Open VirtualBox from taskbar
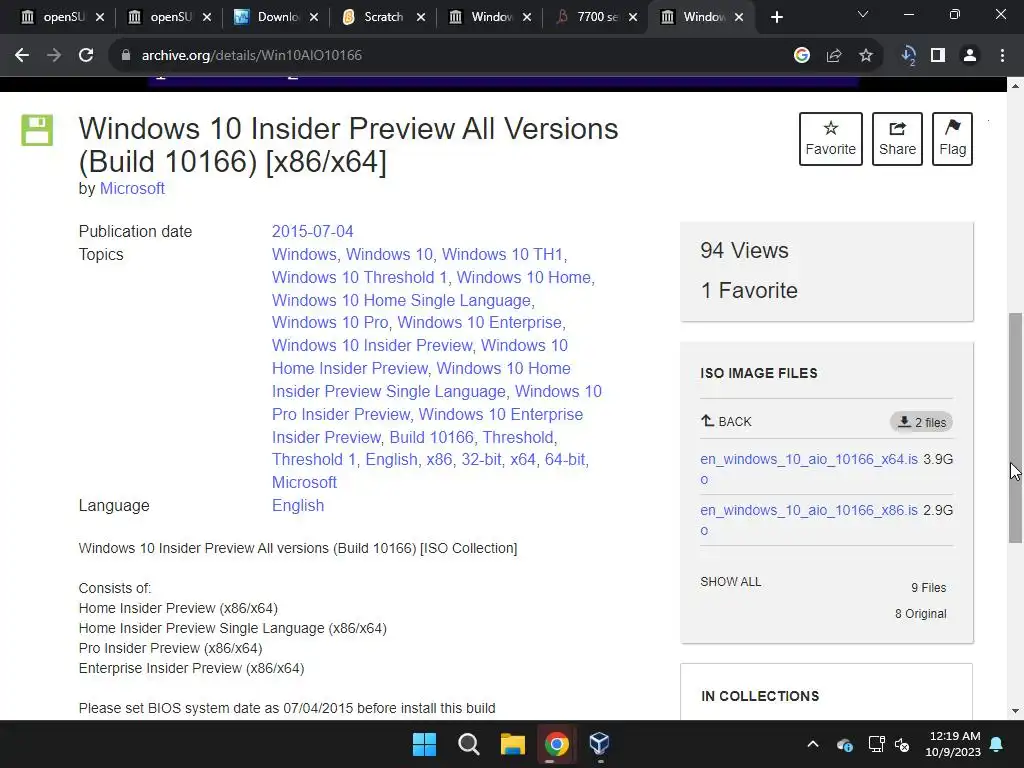Screen dimensions: 1024x768 599,744
